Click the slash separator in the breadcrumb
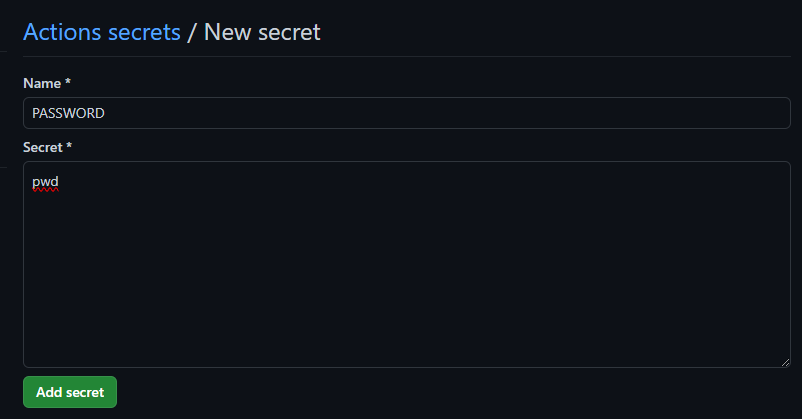 click(x=192, y=32)
